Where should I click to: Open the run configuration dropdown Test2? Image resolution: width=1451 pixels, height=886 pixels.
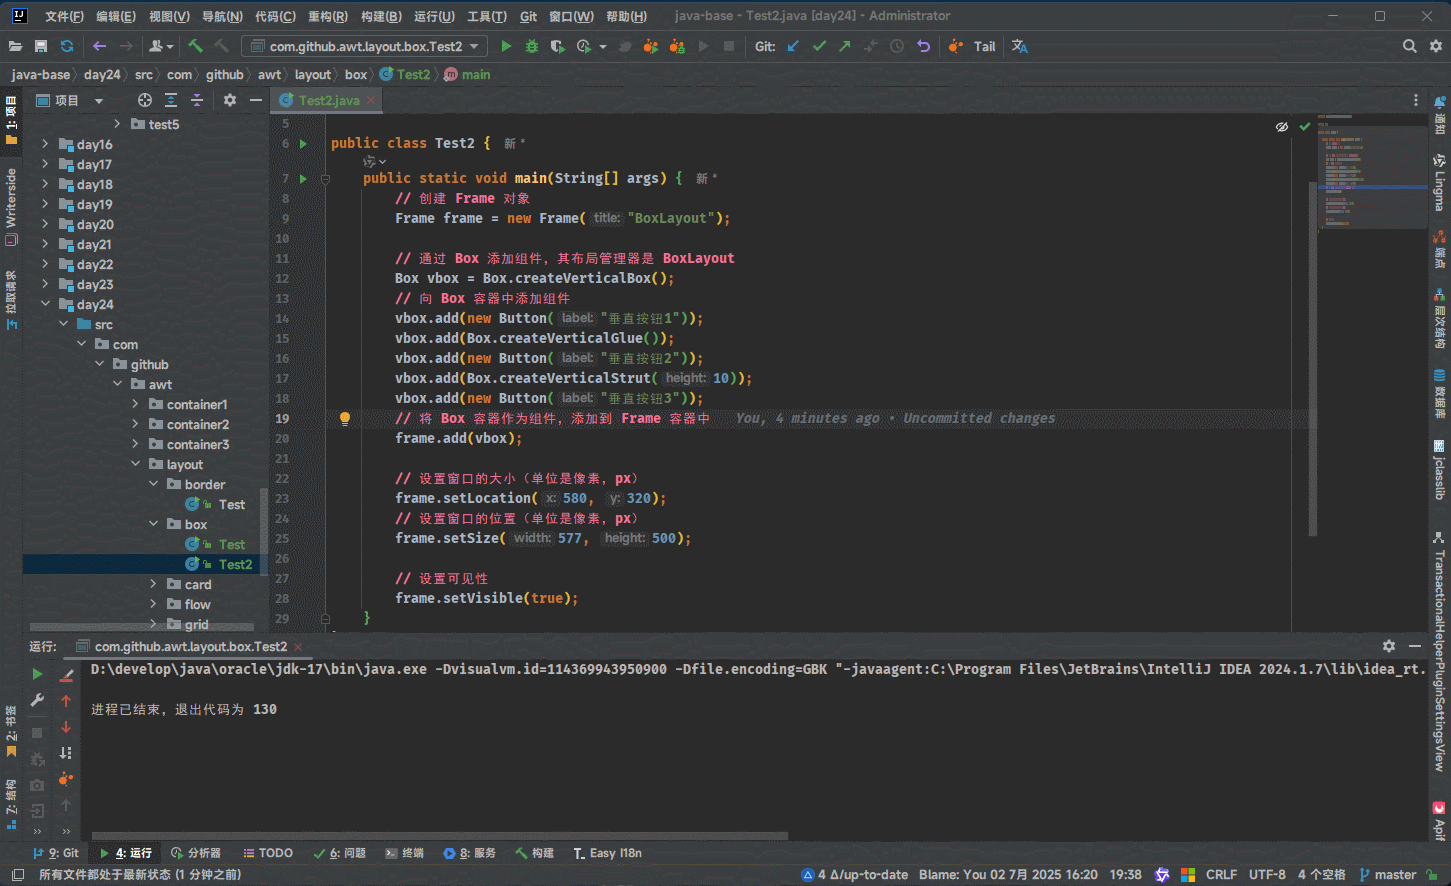[365, 46]
